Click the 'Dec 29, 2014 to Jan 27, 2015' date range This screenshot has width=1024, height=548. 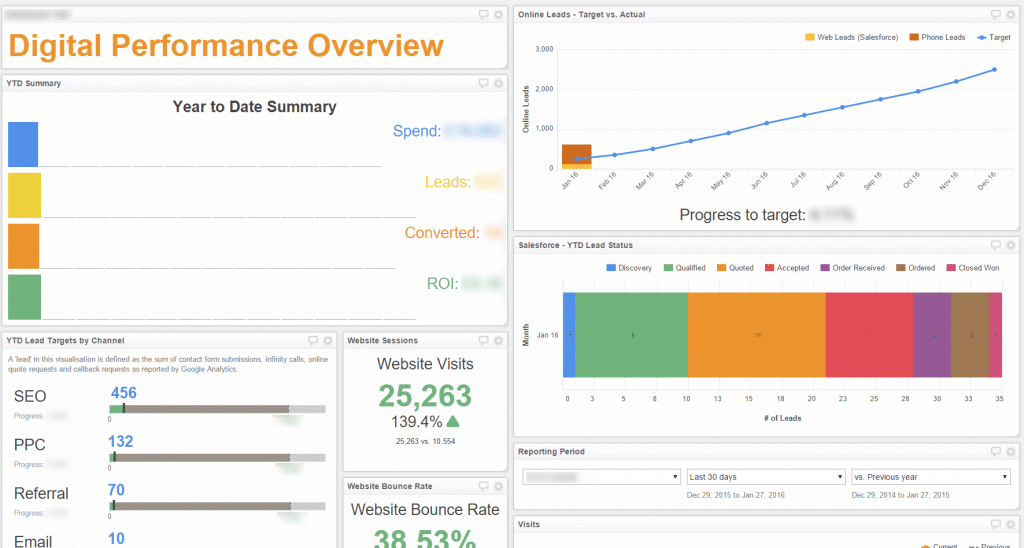pos(901,495)
